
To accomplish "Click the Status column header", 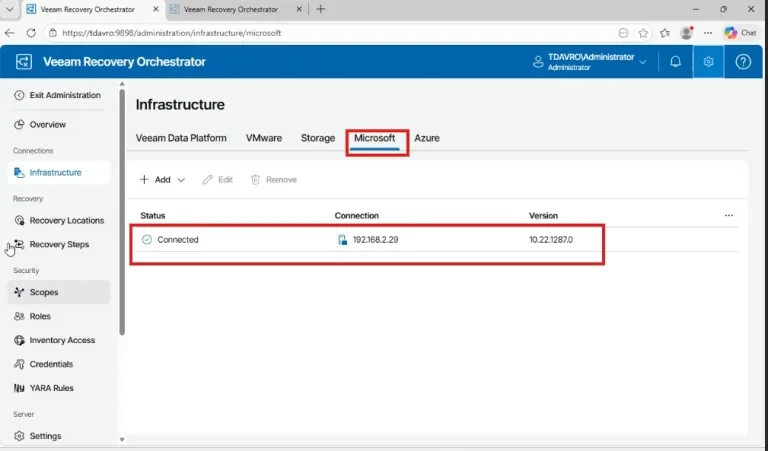I will click(x=153, y=215).
